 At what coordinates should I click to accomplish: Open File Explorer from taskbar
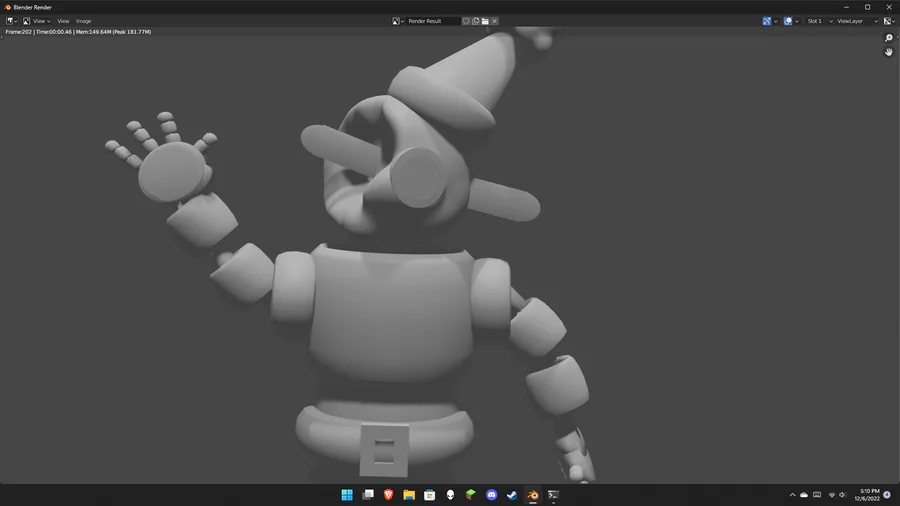pyautogui.click(x=409, y=495)
